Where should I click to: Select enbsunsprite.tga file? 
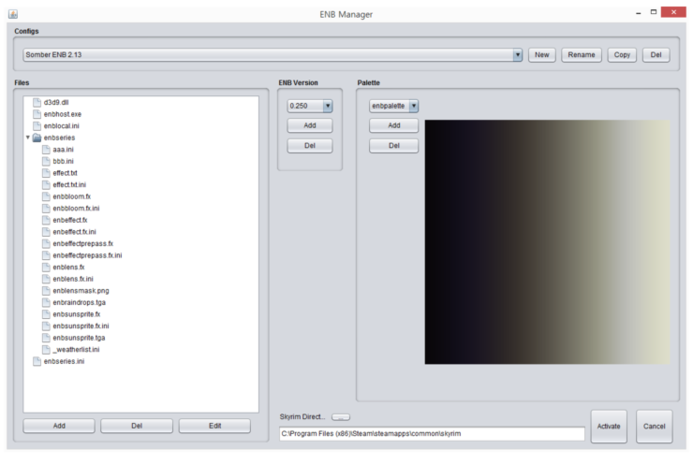79,338
